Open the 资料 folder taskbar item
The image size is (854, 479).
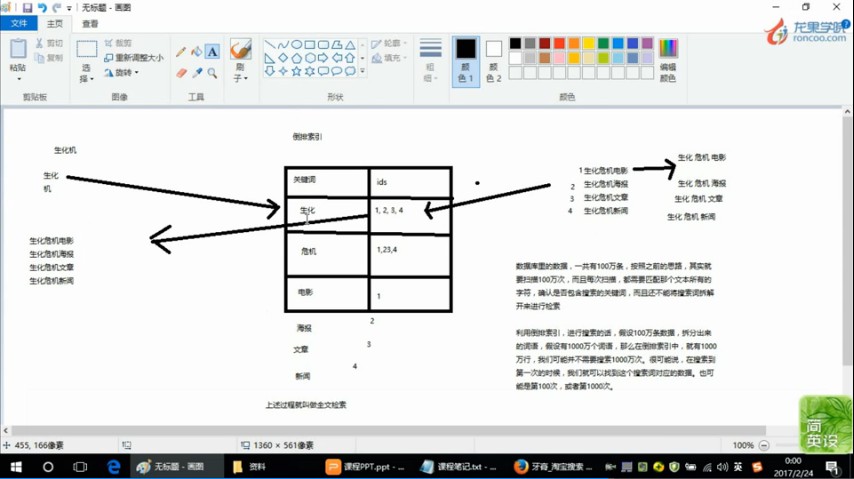[x=249, y=467]
